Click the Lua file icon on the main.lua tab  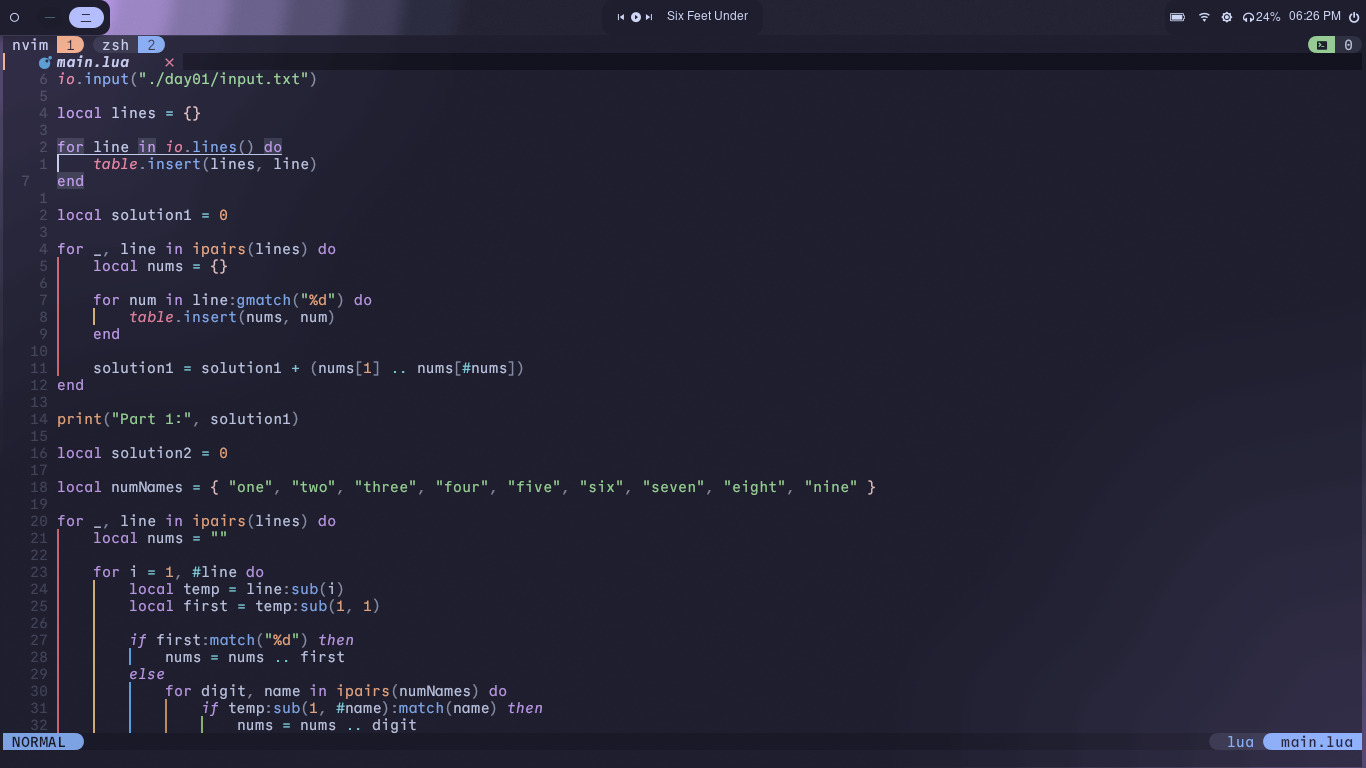(x=45, y=62)
